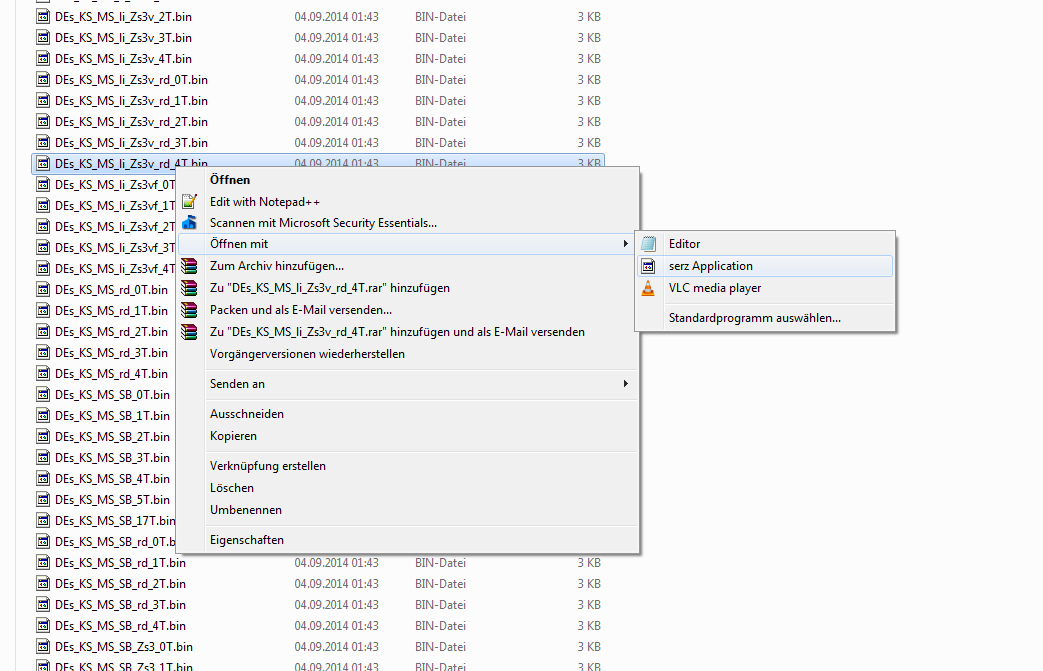Select file DEs_KS_MS_li_Zs3v_rd_1T.bin by name

coord(132,100)
